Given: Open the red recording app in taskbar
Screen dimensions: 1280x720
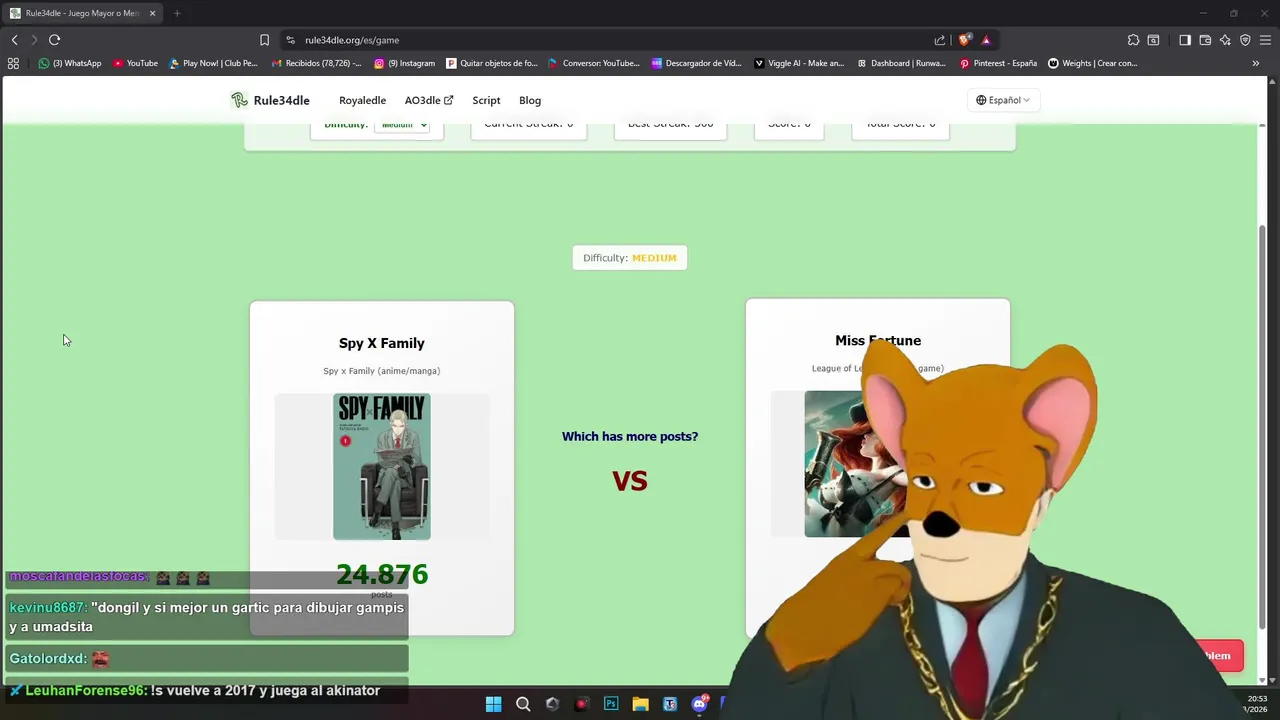Looking at the screenshot, I should [582, 704].
